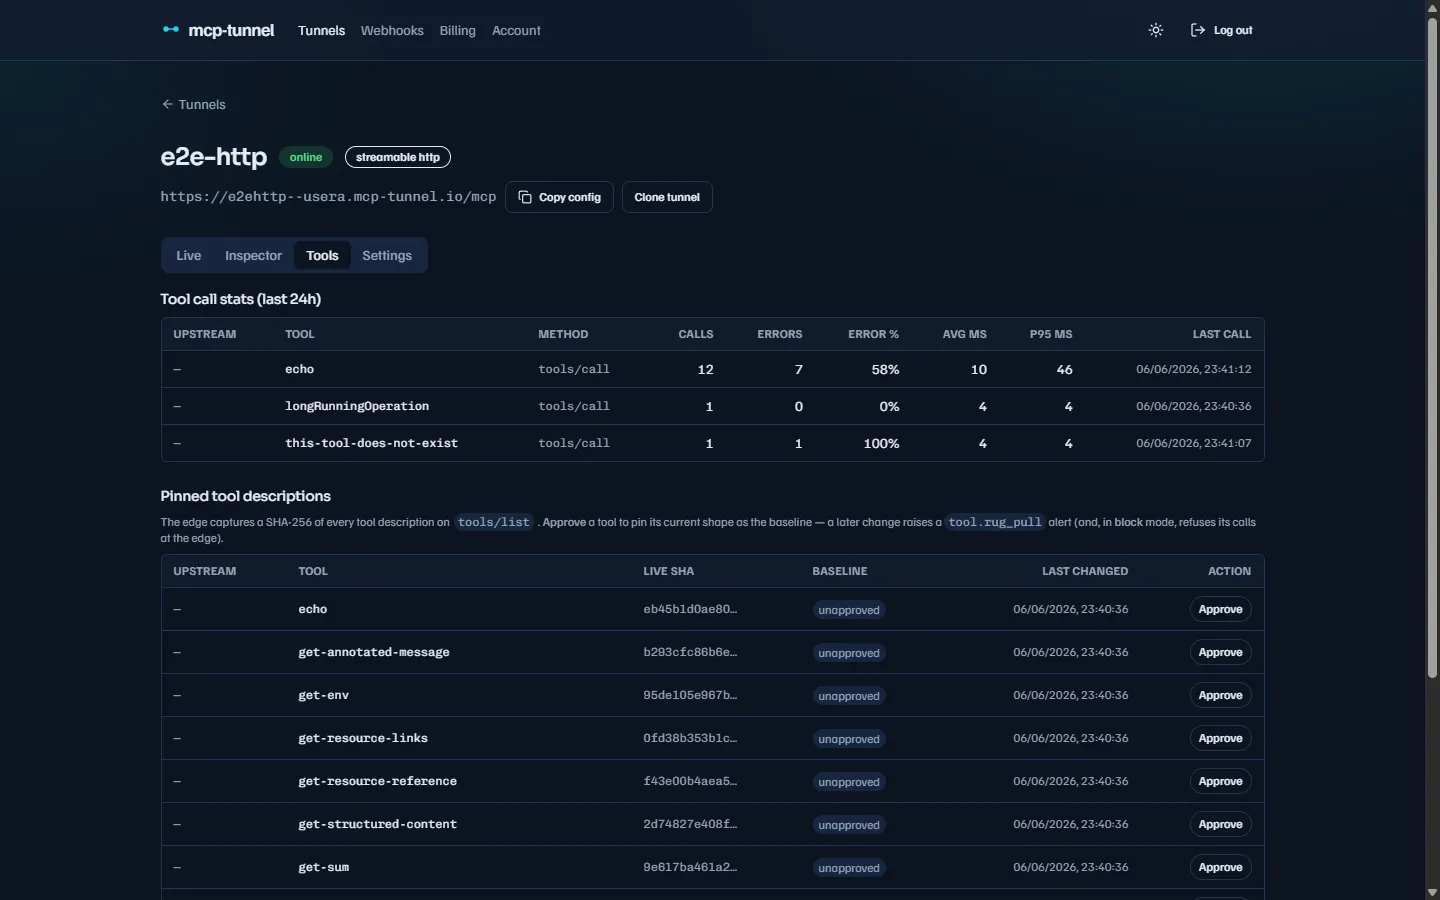Click the tools/list code snippet
This screenshot has height=900, width=1440.
tap(494, 522)
